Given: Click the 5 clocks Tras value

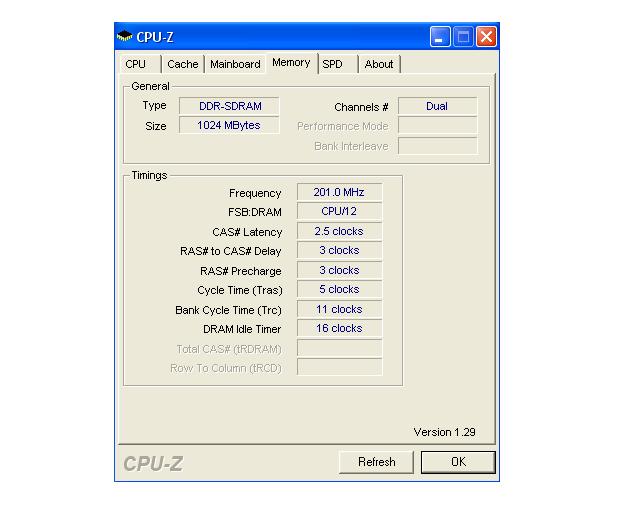Looking at the screenshot, I should point(340,289).
